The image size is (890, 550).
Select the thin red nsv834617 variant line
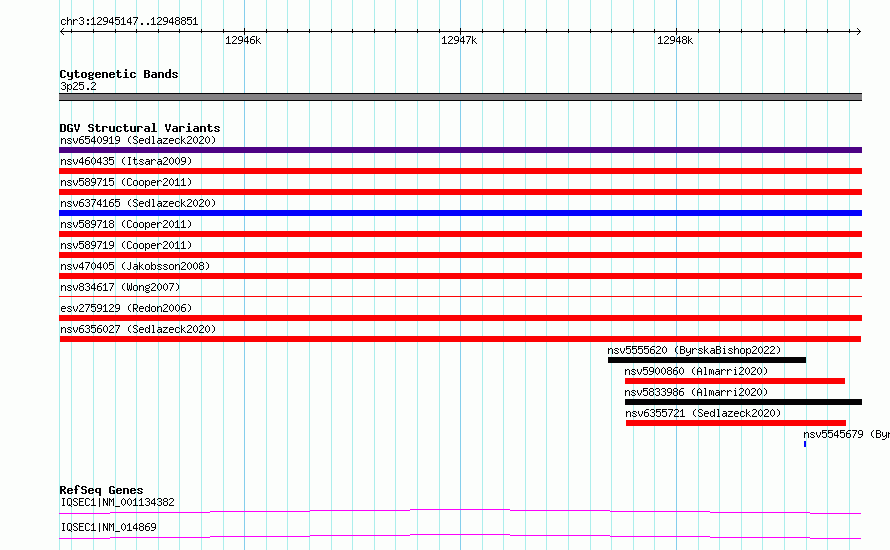point(460,296)
